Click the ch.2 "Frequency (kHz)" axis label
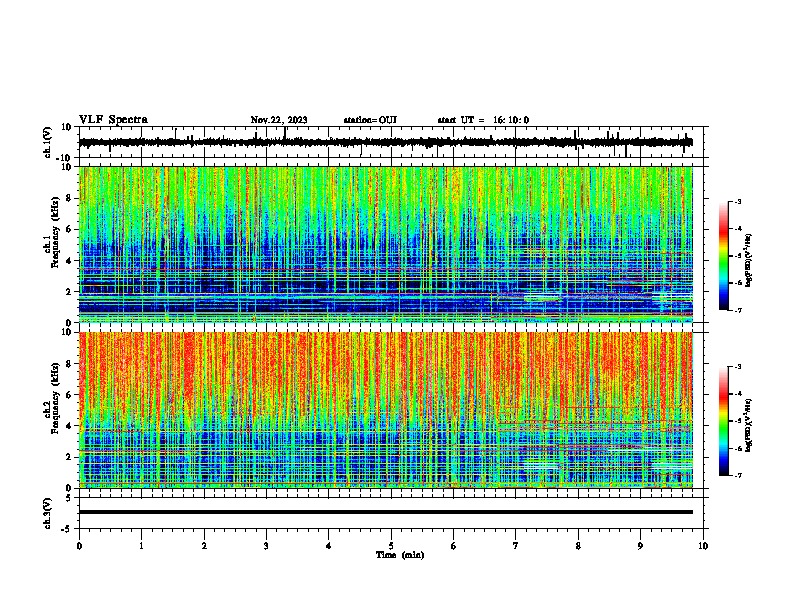792x612 pixels. click(x=55, y=398)
